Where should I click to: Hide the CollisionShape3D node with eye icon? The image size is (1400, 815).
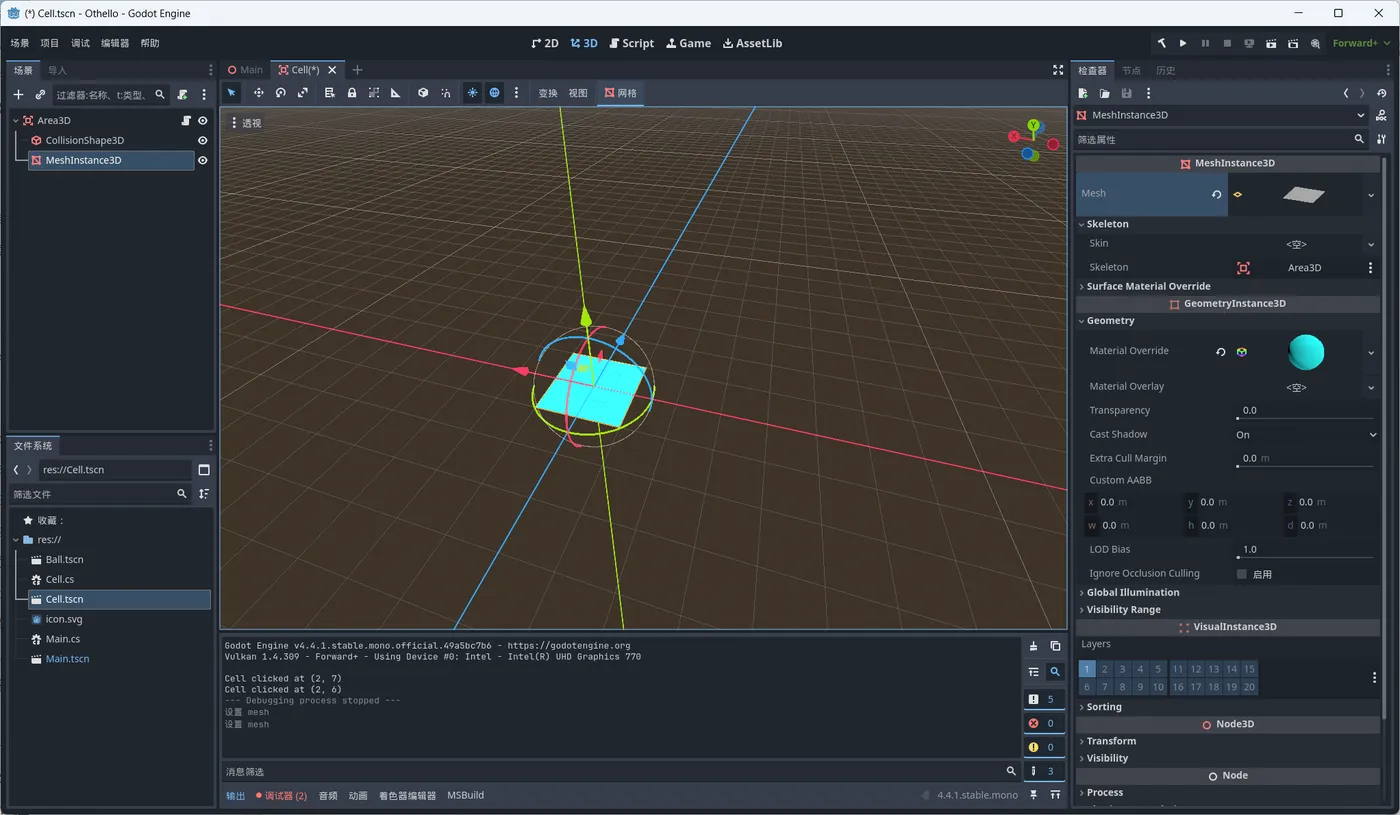[x=202, y=141]
